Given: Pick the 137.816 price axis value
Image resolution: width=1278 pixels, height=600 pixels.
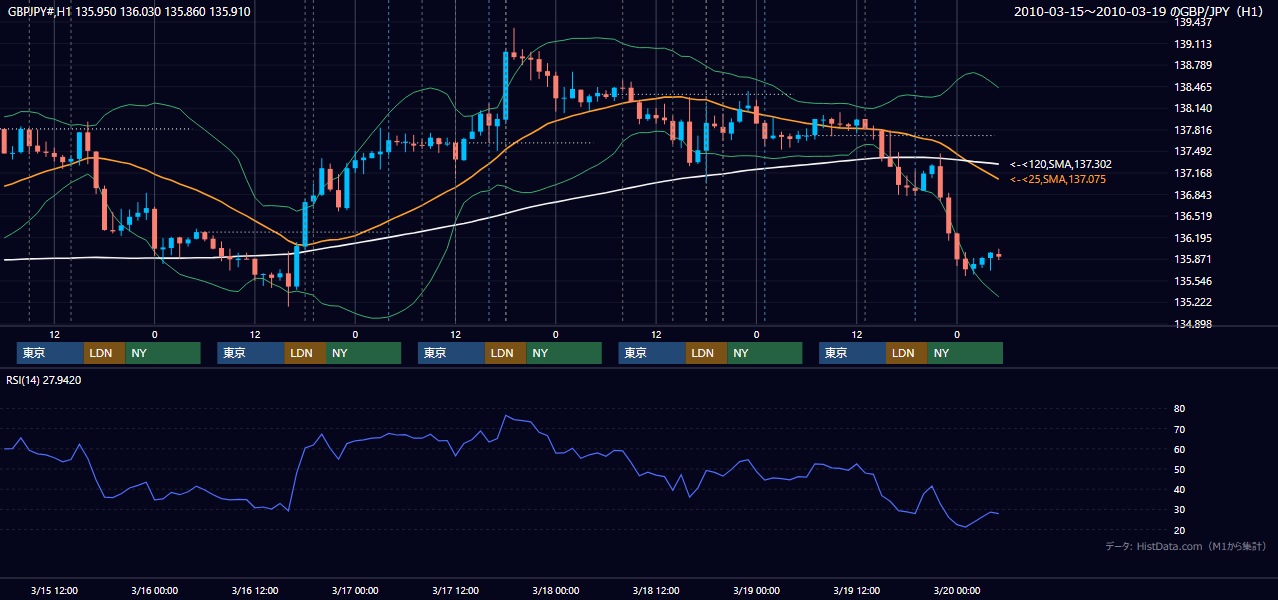Looking at the screenshot, I should [1193, 130].
